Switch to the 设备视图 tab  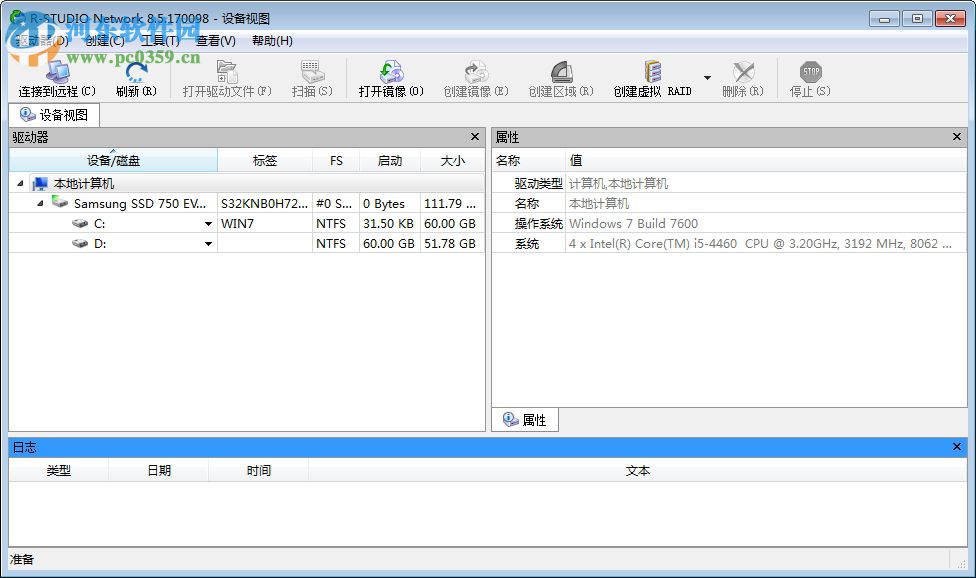53,114
